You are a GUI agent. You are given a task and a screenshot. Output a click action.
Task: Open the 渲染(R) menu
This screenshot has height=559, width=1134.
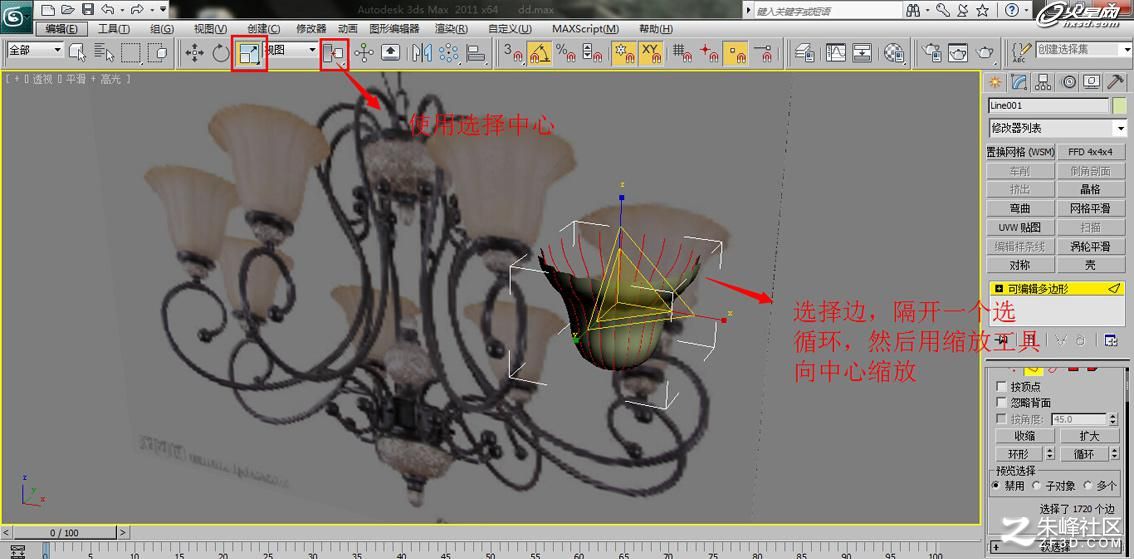450,29
